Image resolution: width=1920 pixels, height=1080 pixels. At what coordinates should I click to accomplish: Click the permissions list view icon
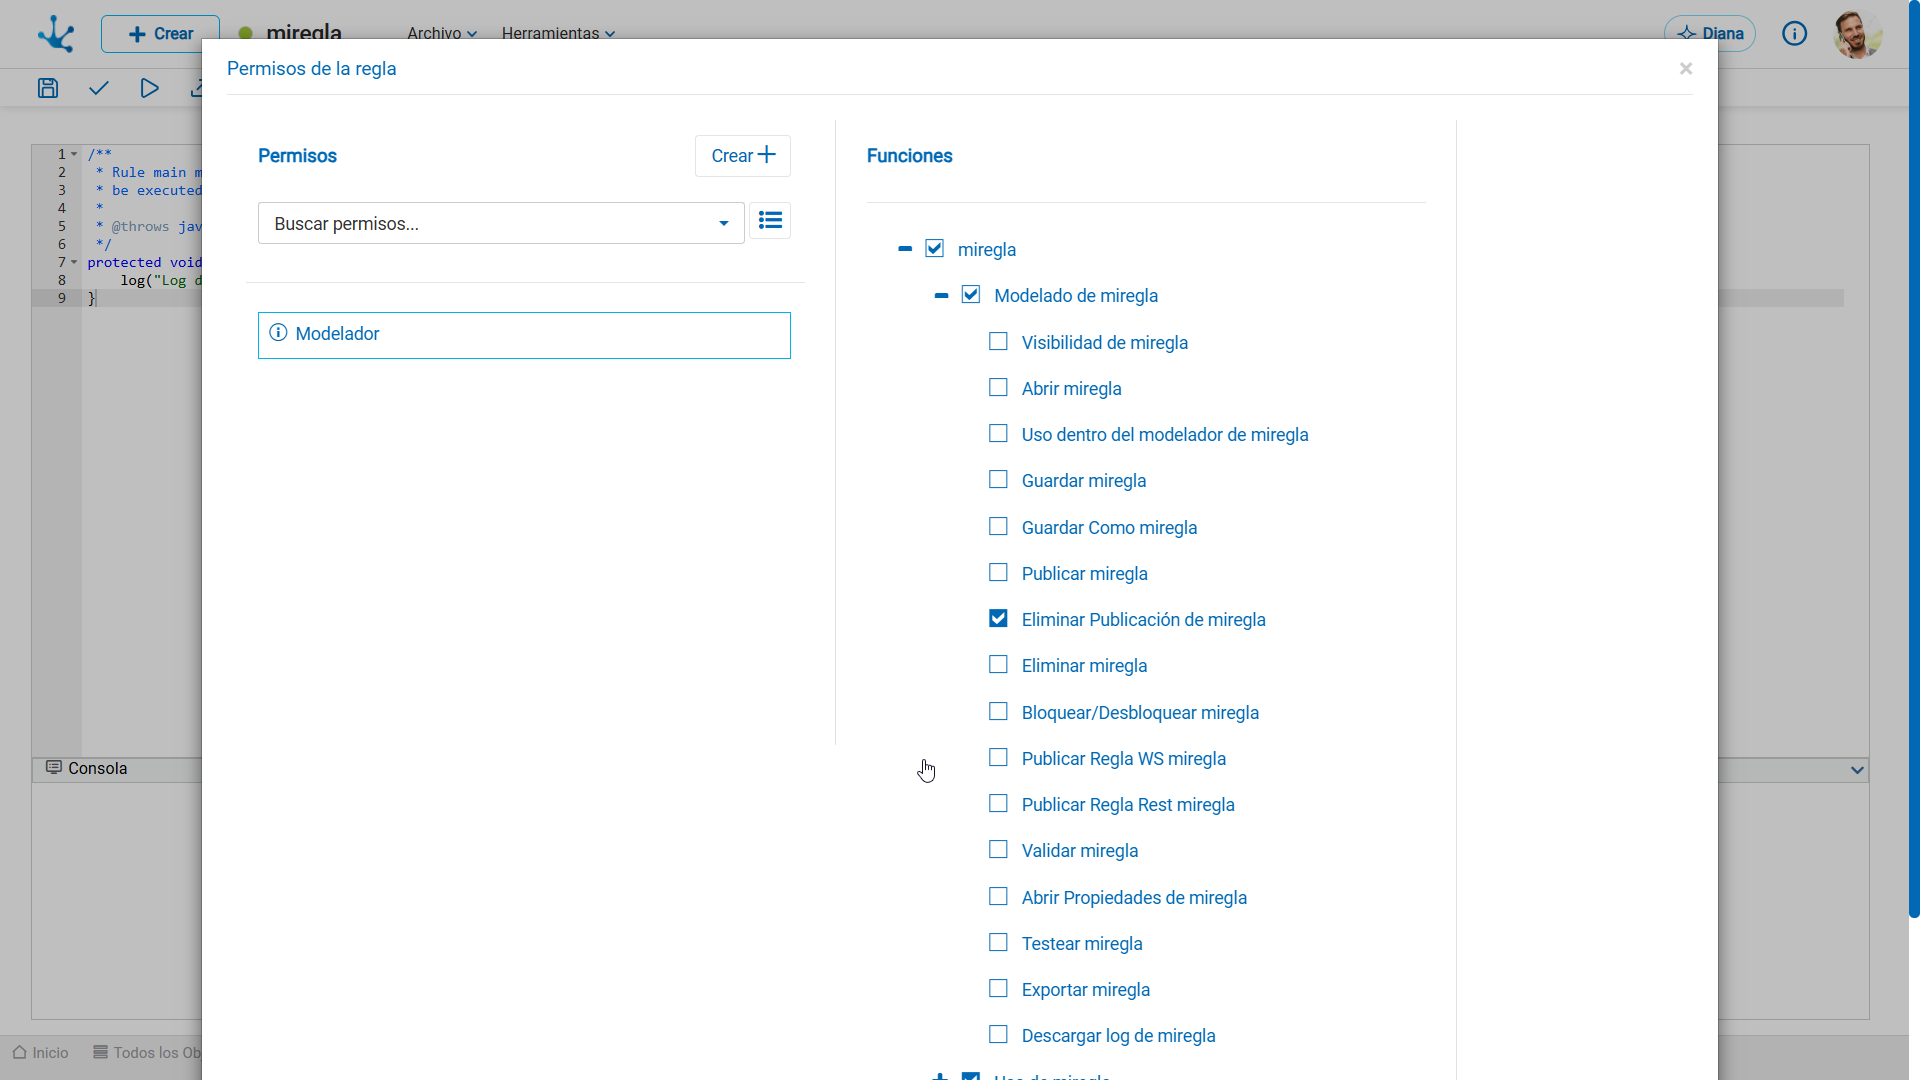click(770, 220)
